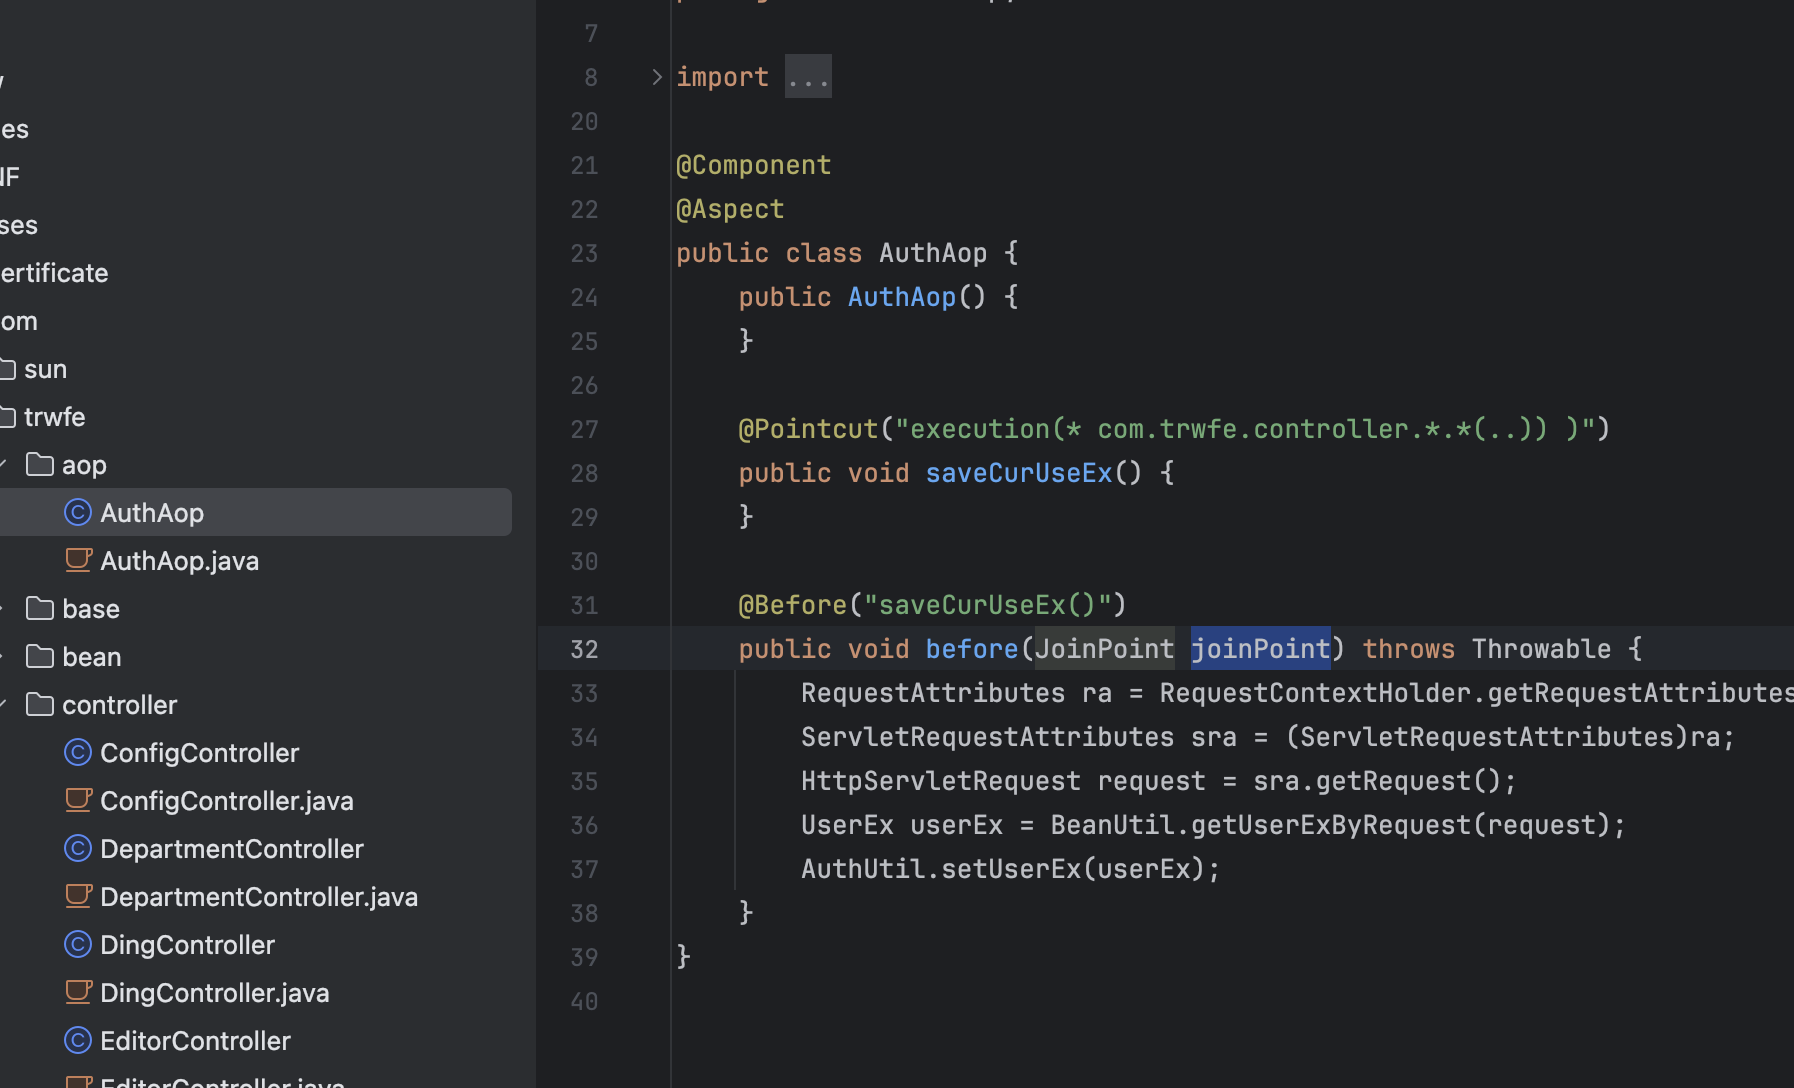1794x1088 pixels.
Task: Click the EditorController class icon
Action: click(x=78, y=1041)
